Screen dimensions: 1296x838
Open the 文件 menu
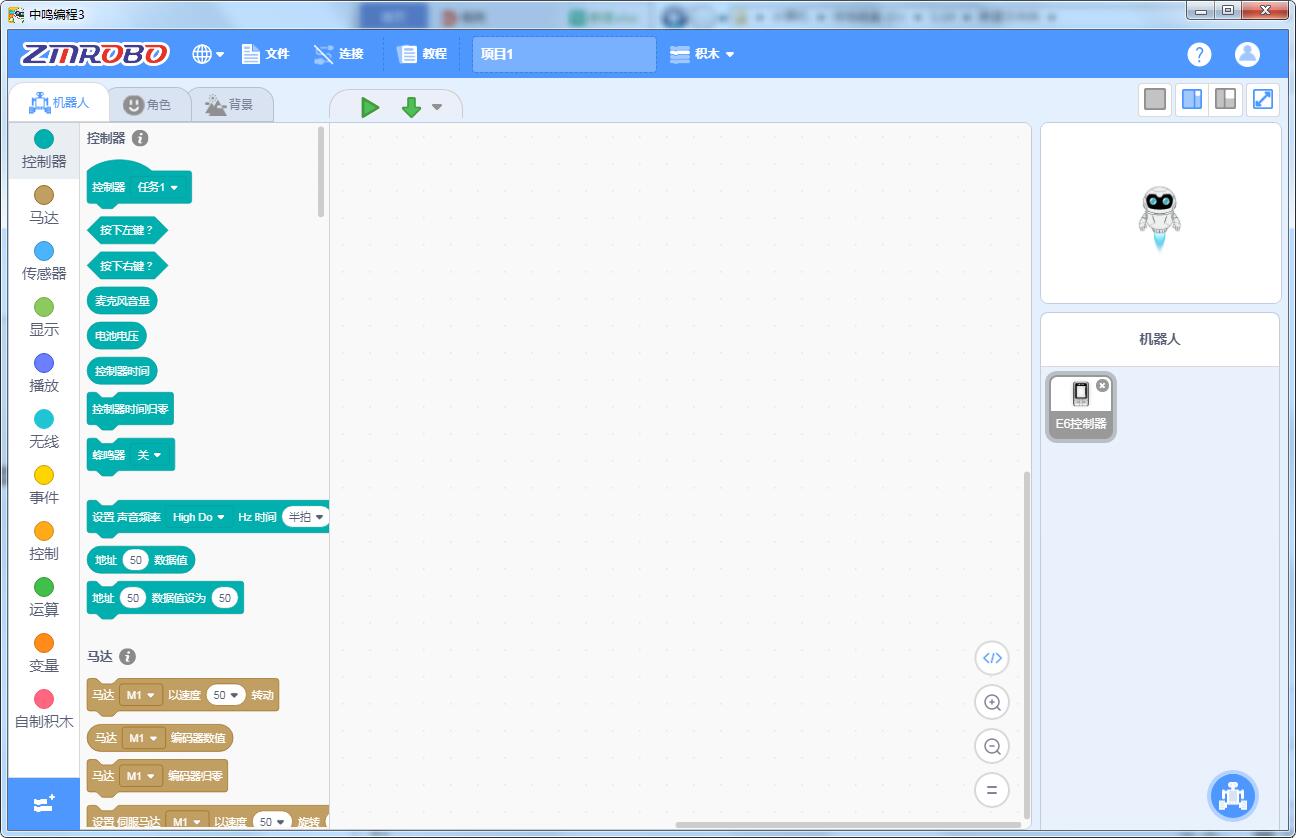(x=265, y=54)
